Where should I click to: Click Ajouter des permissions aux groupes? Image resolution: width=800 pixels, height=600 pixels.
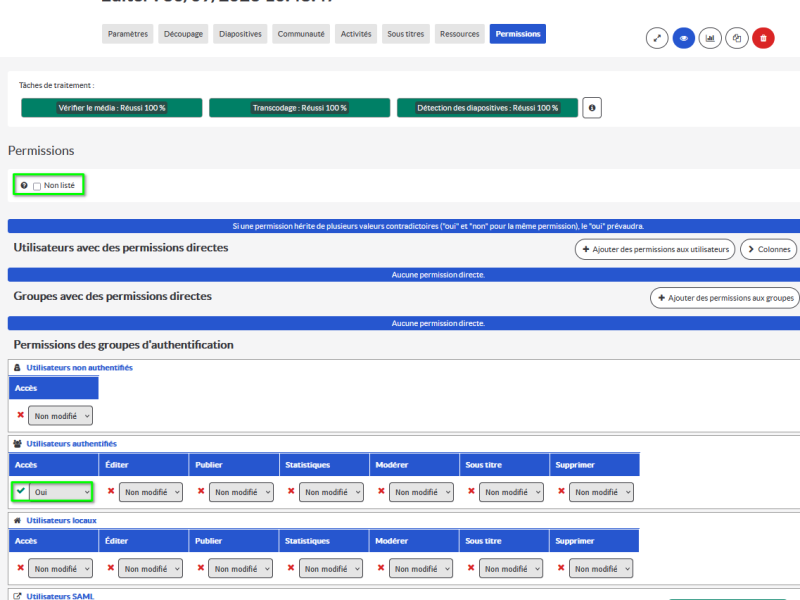(x=725, y=298)
